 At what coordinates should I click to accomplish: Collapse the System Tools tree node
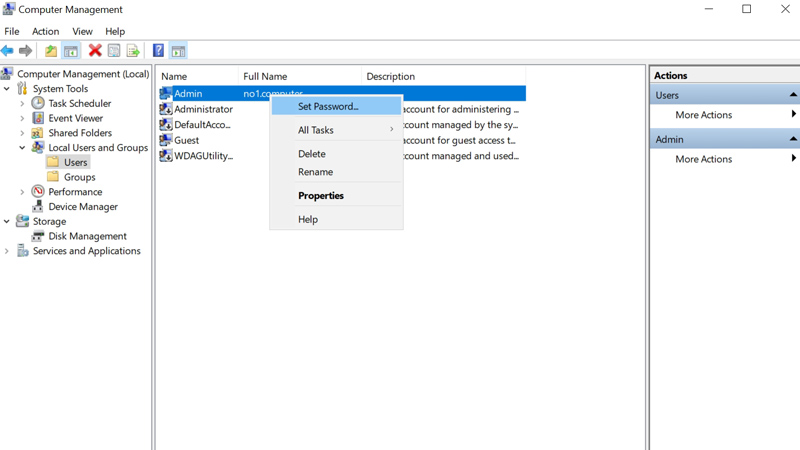[7, 89]
